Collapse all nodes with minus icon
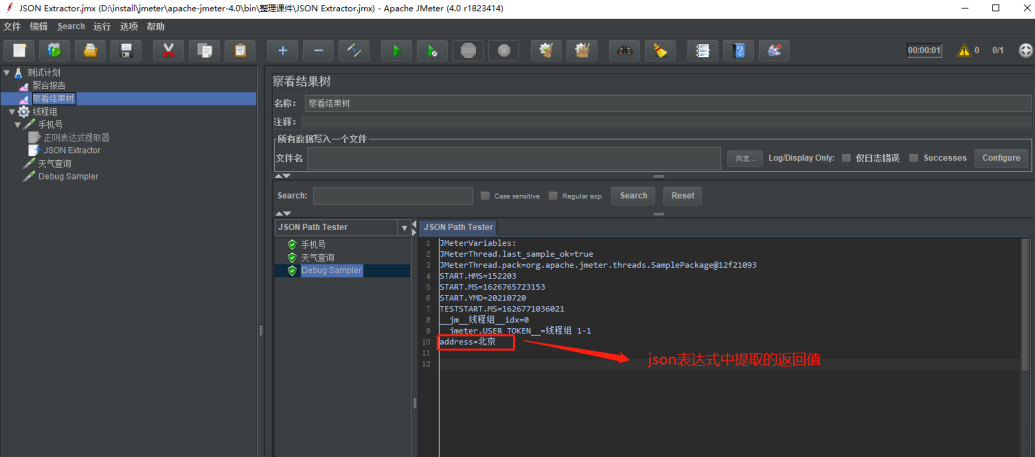 (x=318, y=50)
